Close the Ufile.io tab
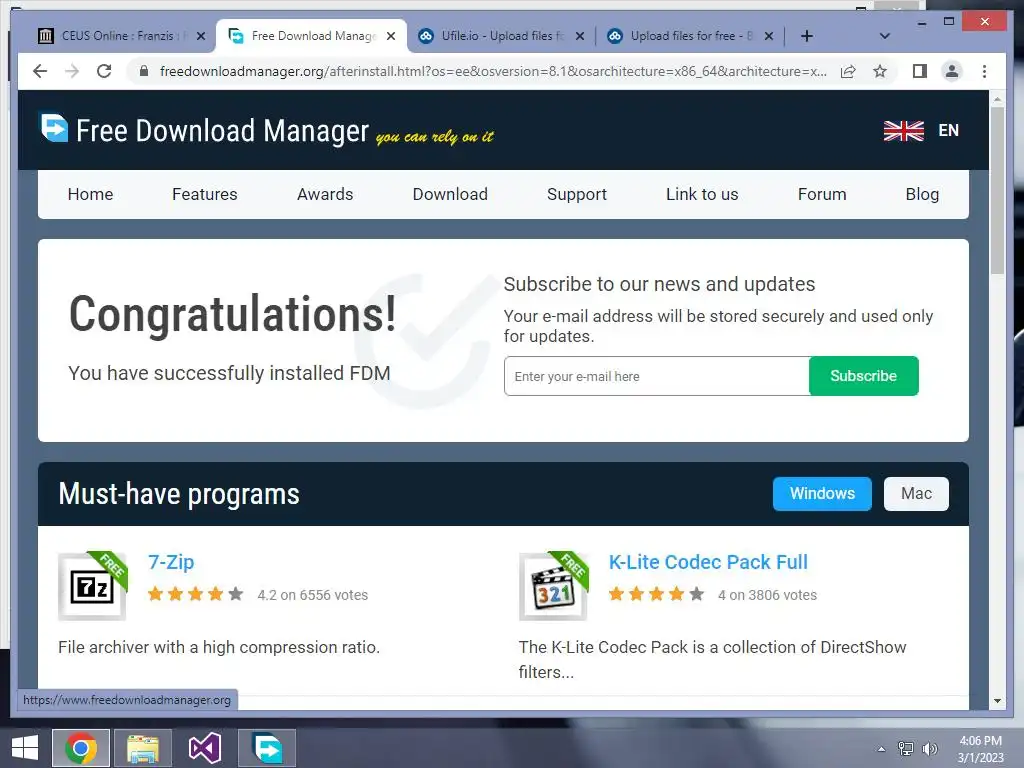1024x768 pixels. 580,36
